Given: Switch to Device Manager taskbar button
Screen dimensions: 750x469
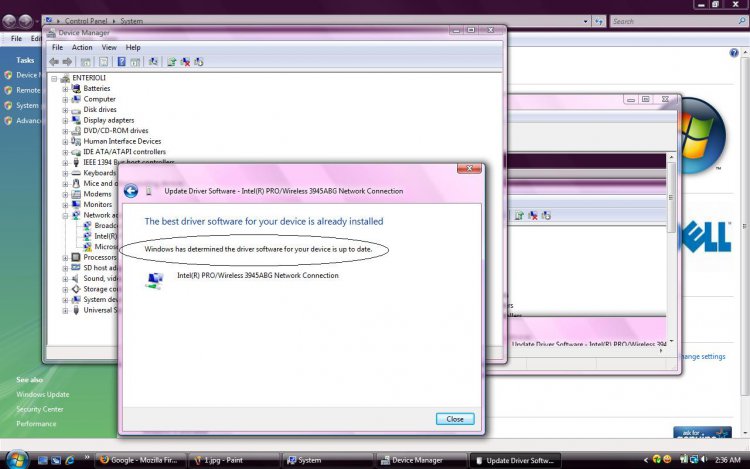Looking at the screenshot, I should click(421, 460).
